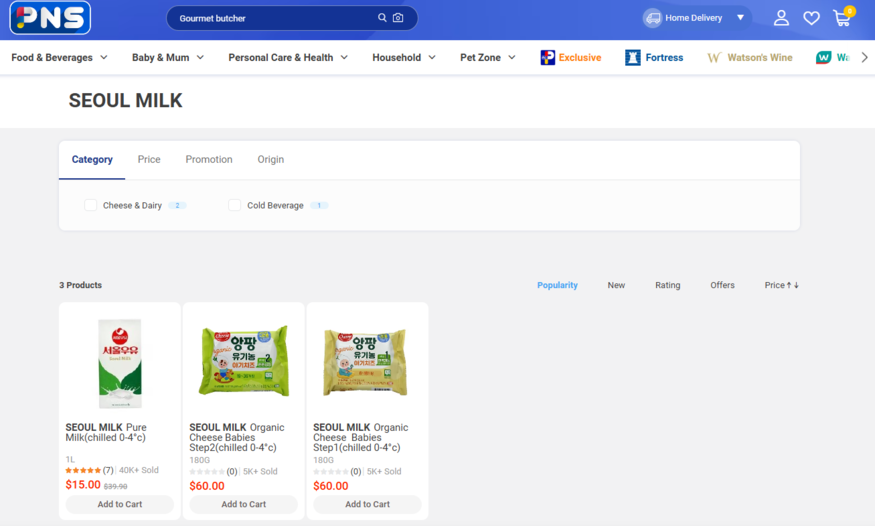Click the Watsons W logo icon

(x=824, y=57)
